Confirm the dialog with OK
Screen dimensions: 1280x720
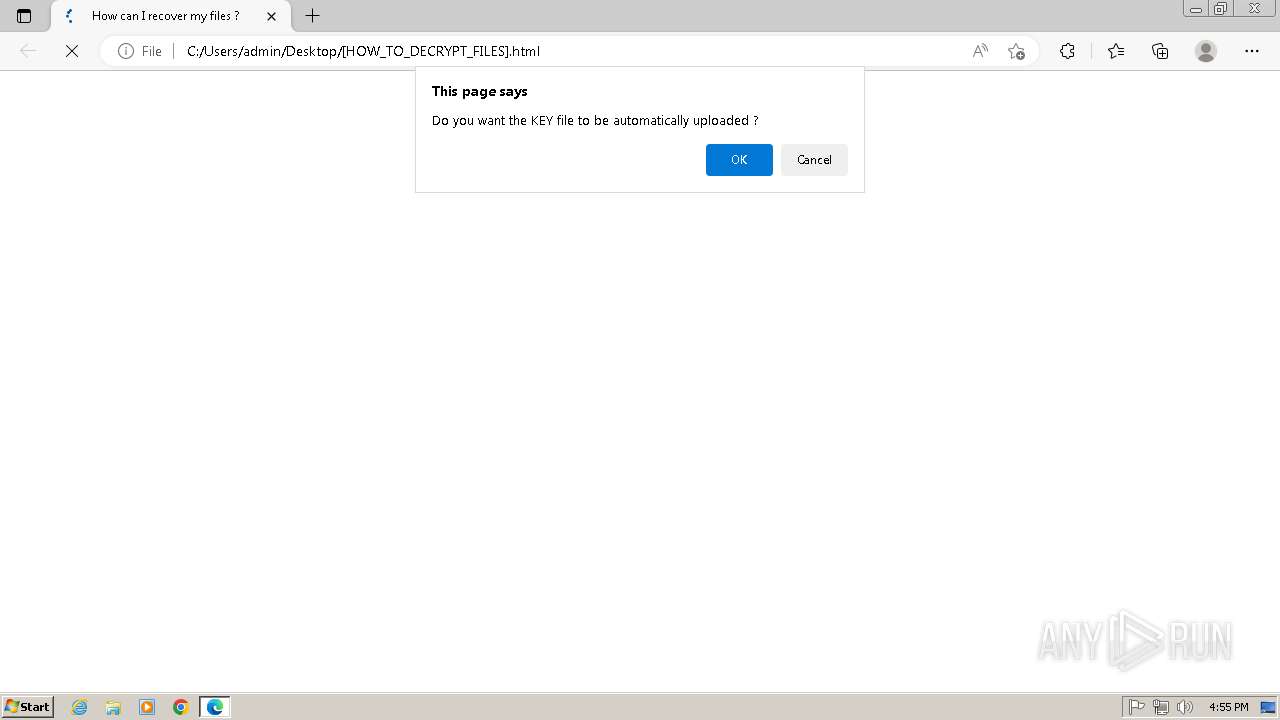(739, 160)
